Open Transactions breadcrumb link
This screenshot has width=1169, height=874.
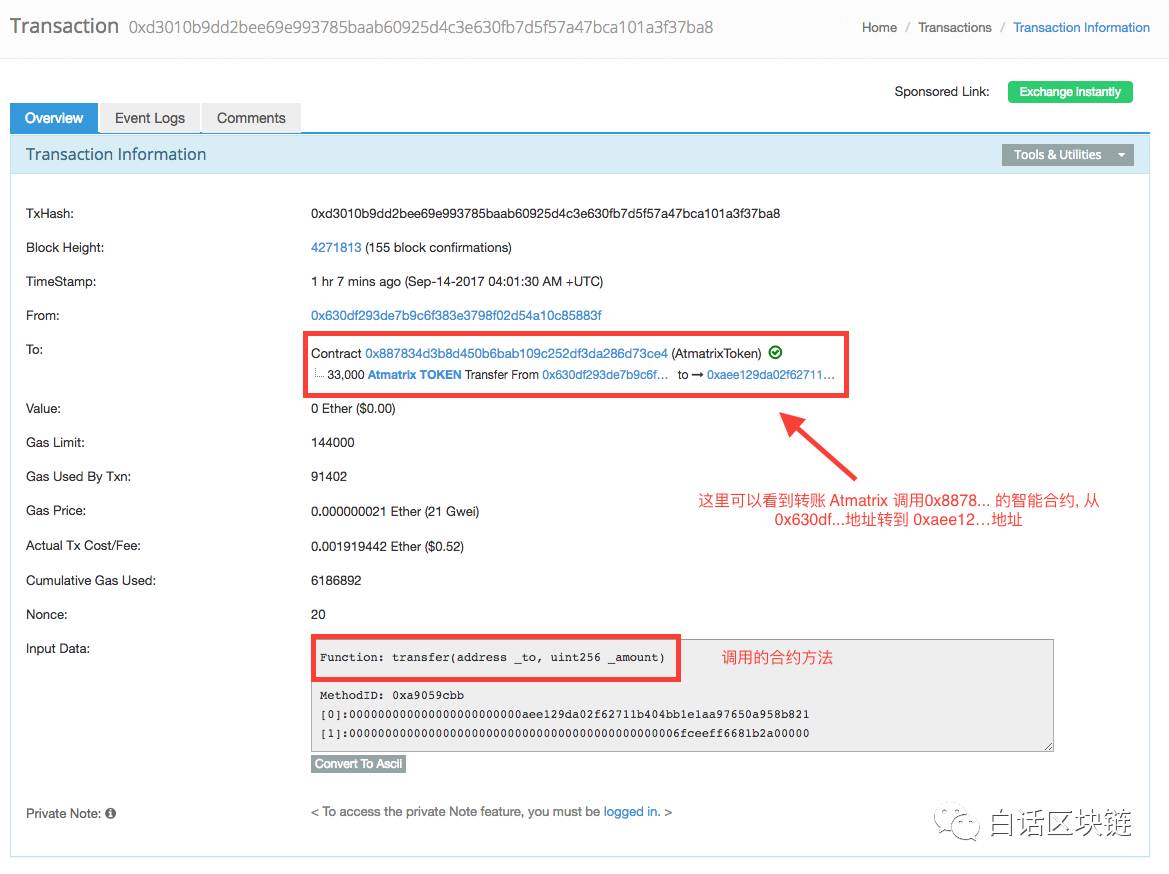tap(954, 28)
